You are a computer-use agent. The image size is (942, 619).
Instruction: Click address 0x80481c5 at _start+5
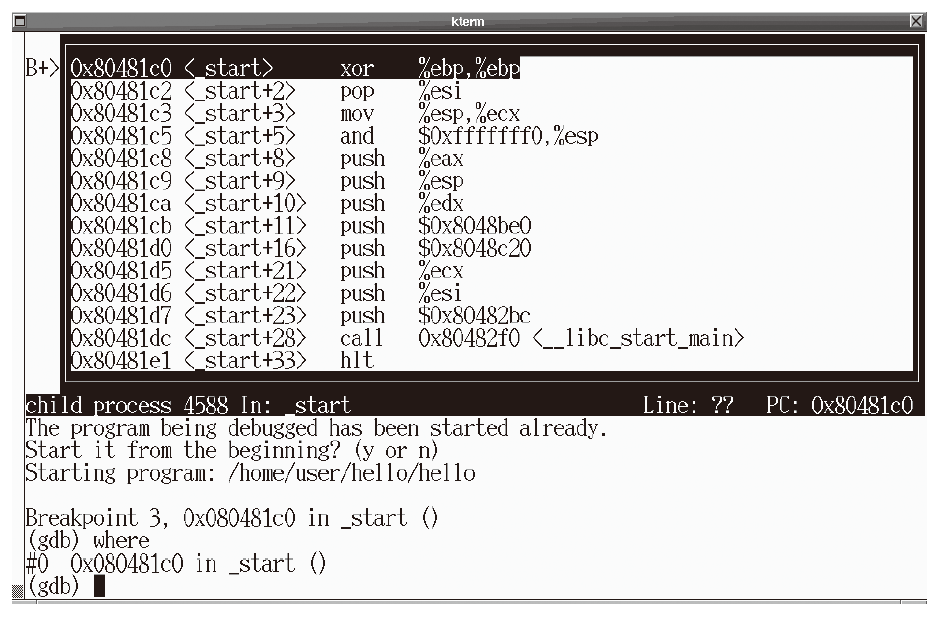(121, 136)
